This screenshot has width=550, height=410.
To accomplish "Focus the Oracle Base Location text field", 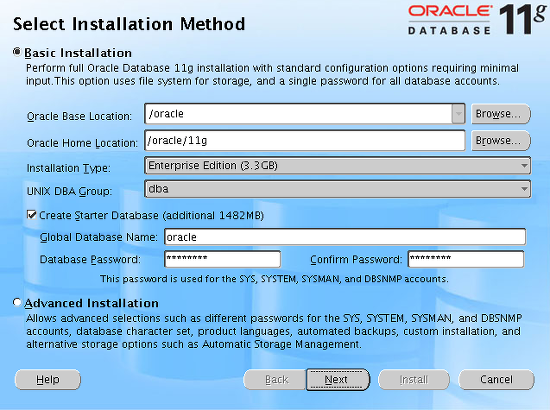I will [x=299, y=114].
